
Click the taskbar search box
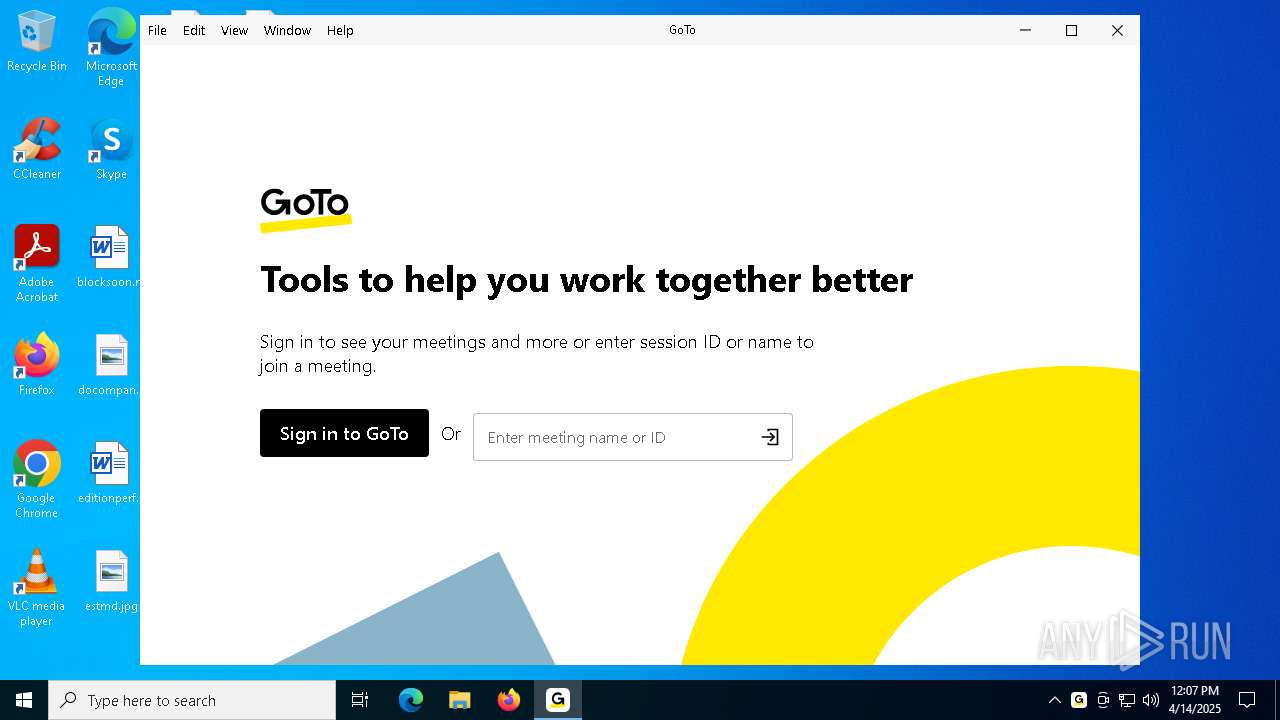pyautogui.click(x=192, y=700)
